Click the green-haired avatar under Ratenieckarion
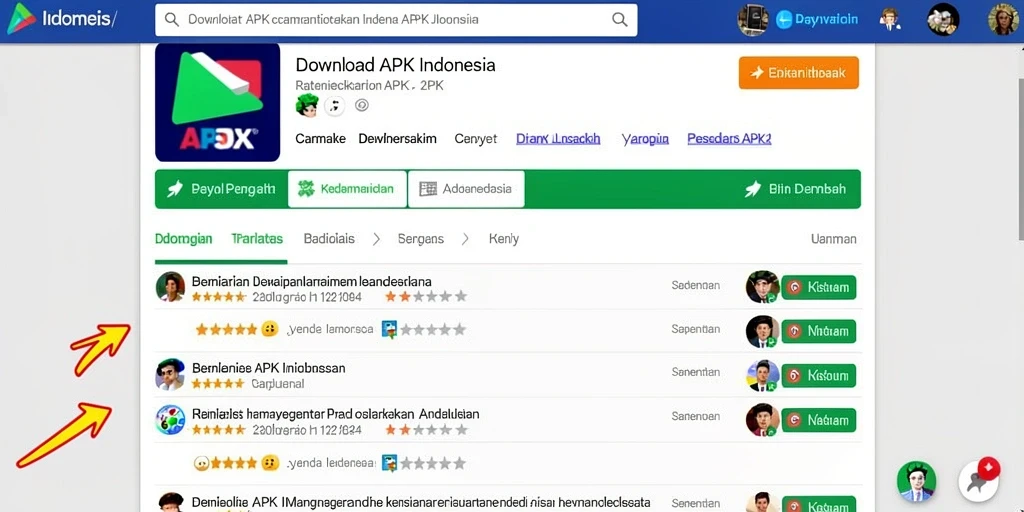This screenshot has height=512, width=1024. click(x=307, y=105)
